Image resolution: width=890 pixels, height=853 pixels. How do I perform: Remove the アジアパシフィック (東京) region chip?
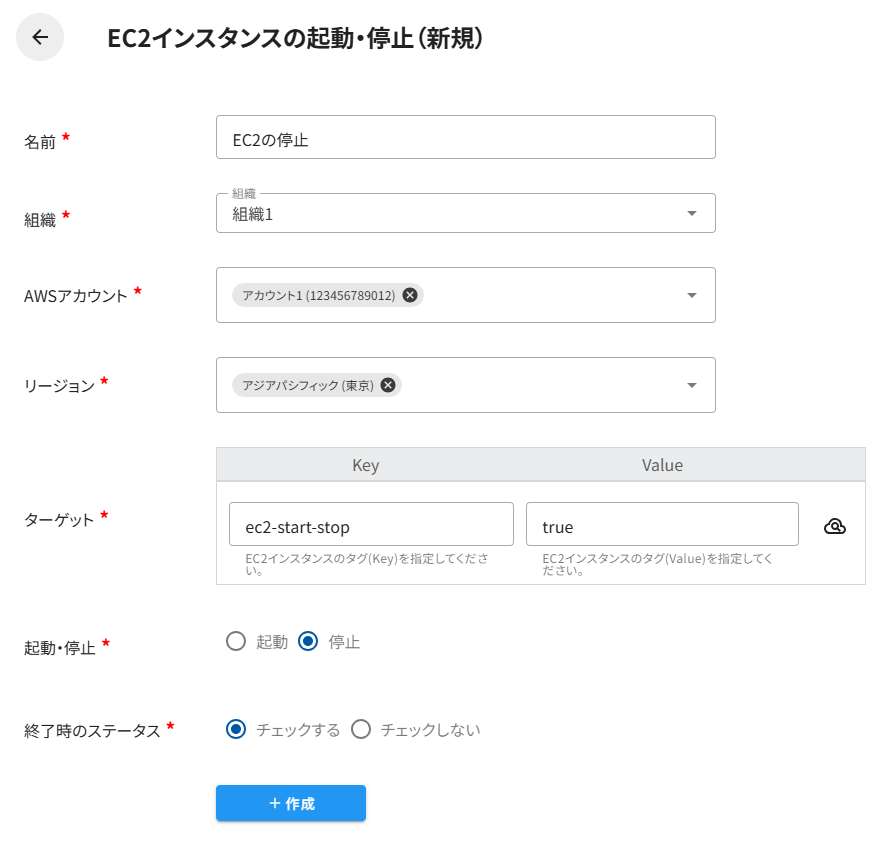pyautogui.click(x=388, y=385)
